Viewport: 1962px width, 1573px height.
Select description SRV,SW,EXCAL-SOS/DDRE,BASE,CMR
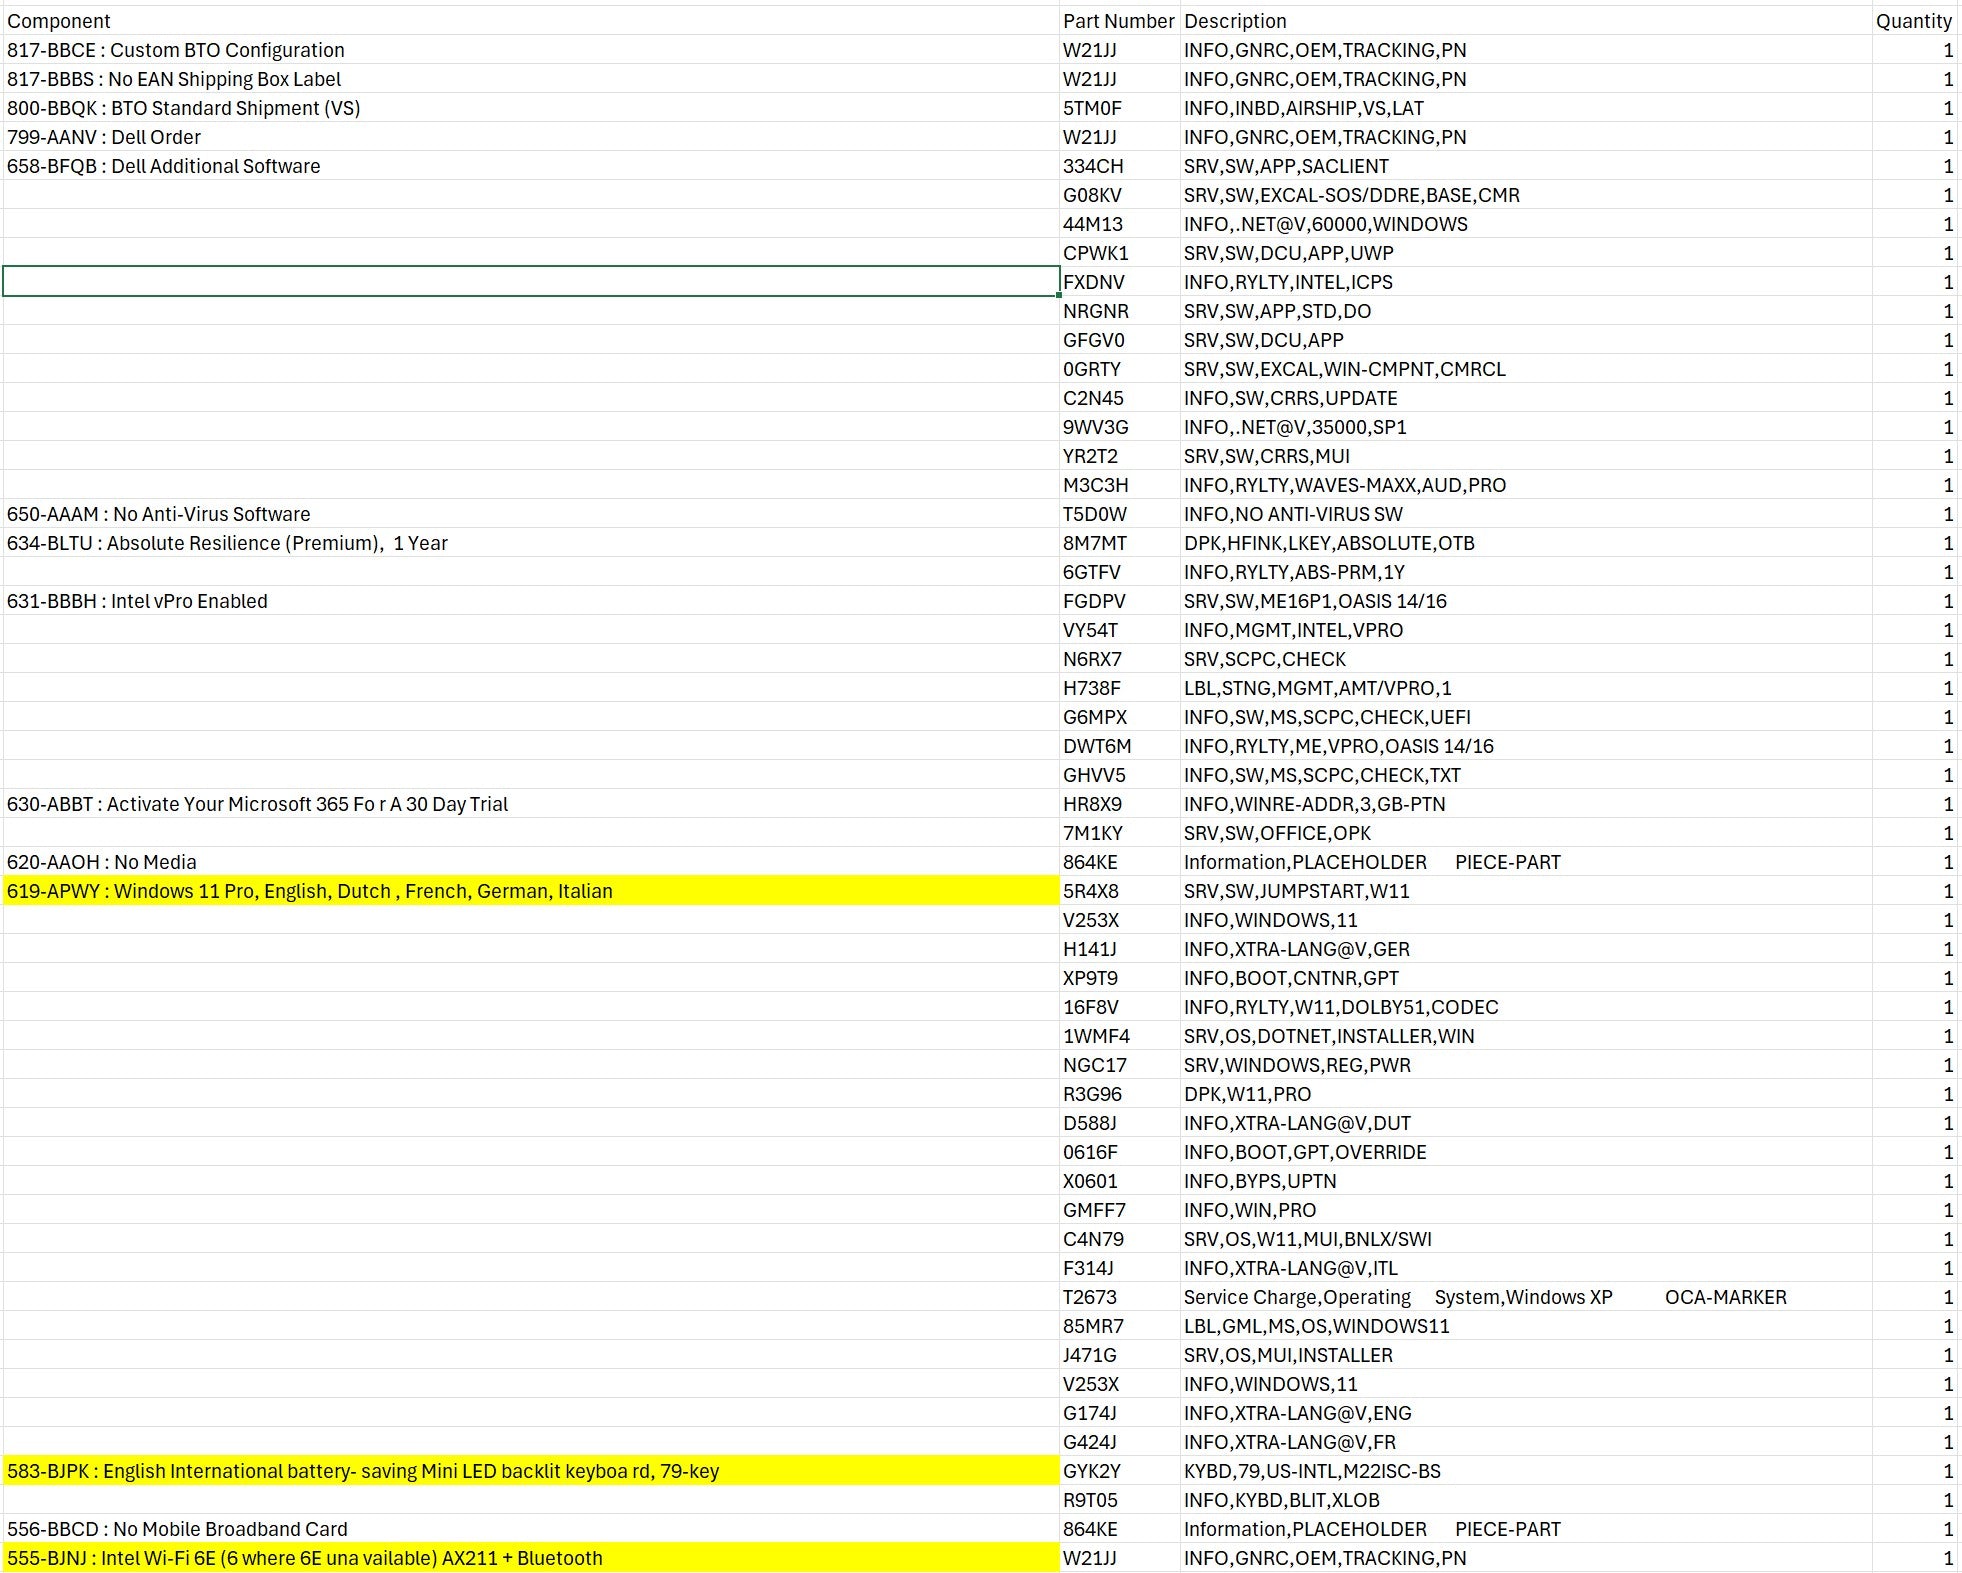point(1526,195)
